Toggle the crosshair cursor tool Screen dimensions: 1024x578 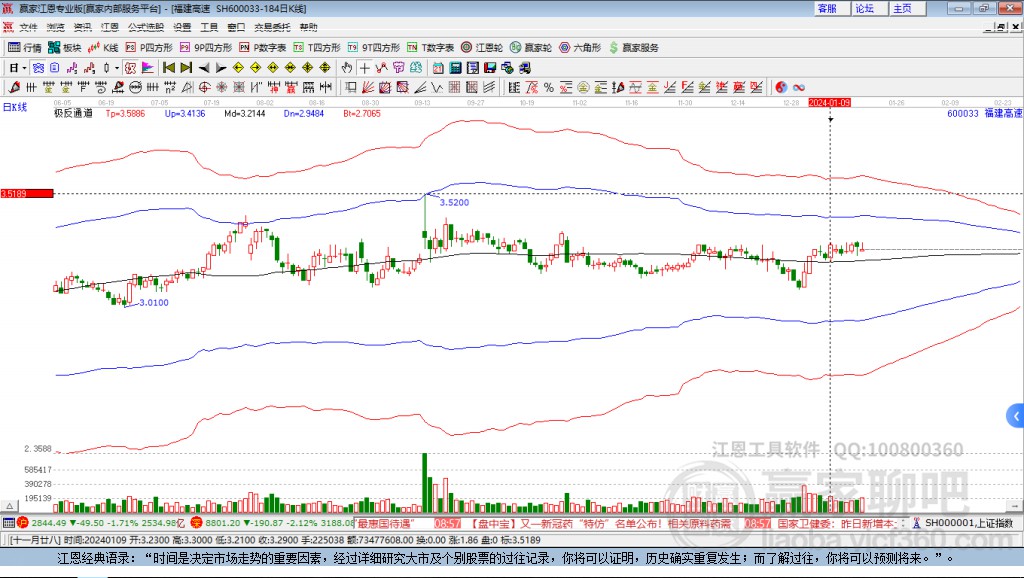364,68
